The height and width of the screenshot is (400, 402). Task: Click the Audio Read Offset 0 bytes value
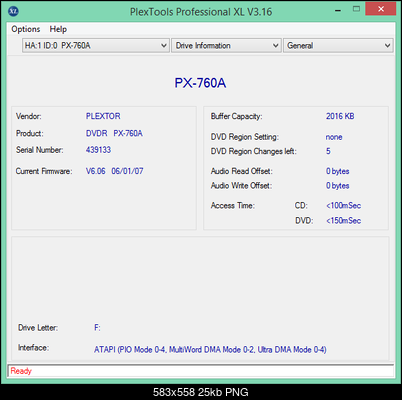click(x=337, y=171)
